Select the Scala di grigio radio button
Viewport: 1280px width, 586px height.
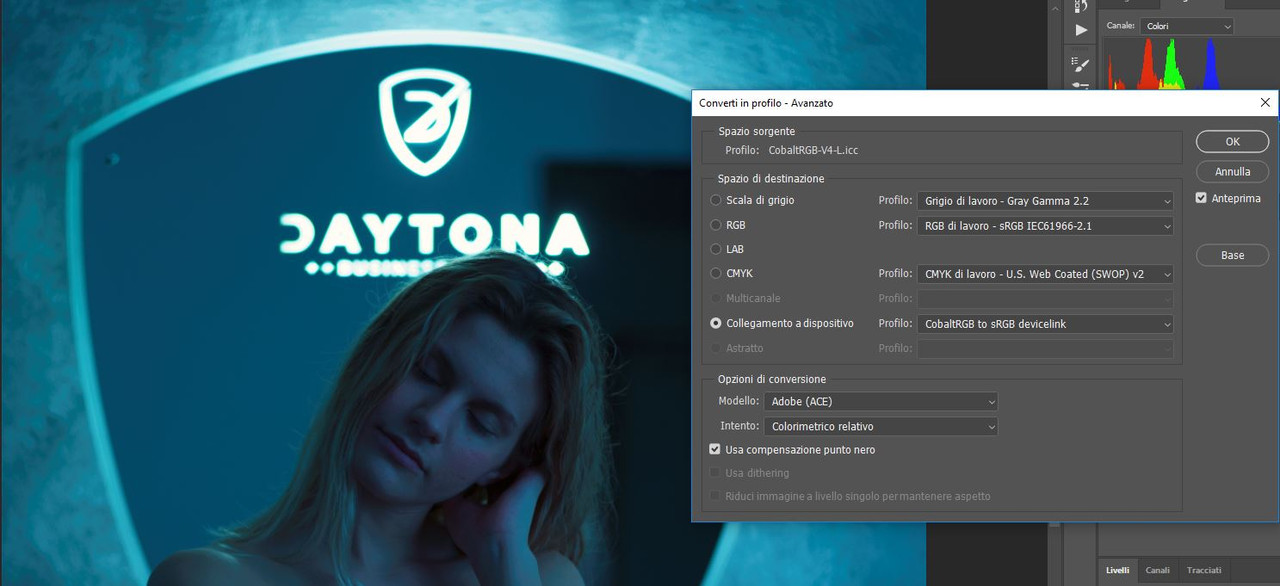point(716,200)
